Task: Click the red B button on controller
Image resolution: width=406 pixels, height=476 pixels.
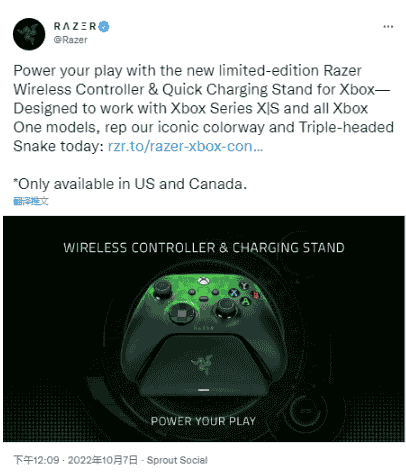Action: tap(256, 295)
